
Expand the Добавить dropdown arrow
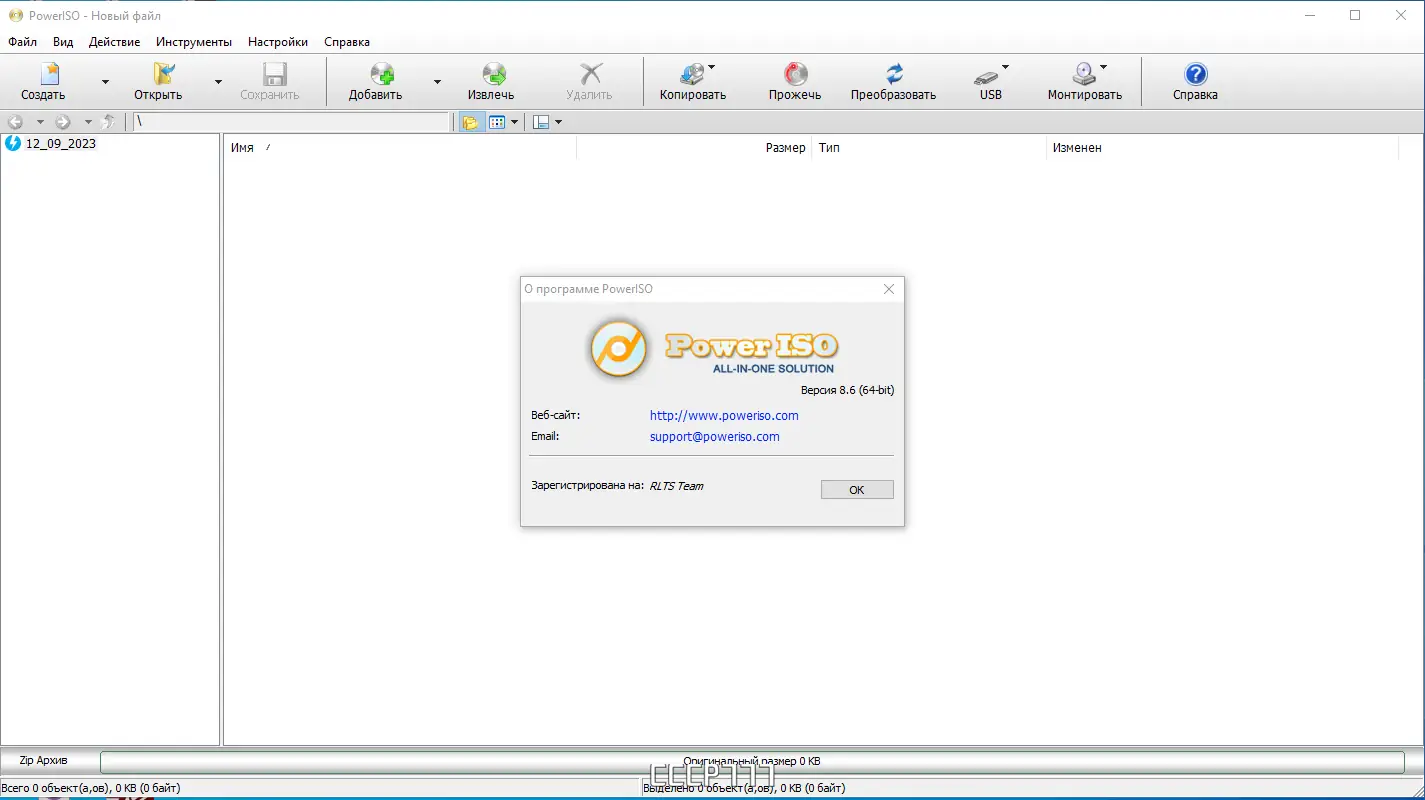point(437,82)
